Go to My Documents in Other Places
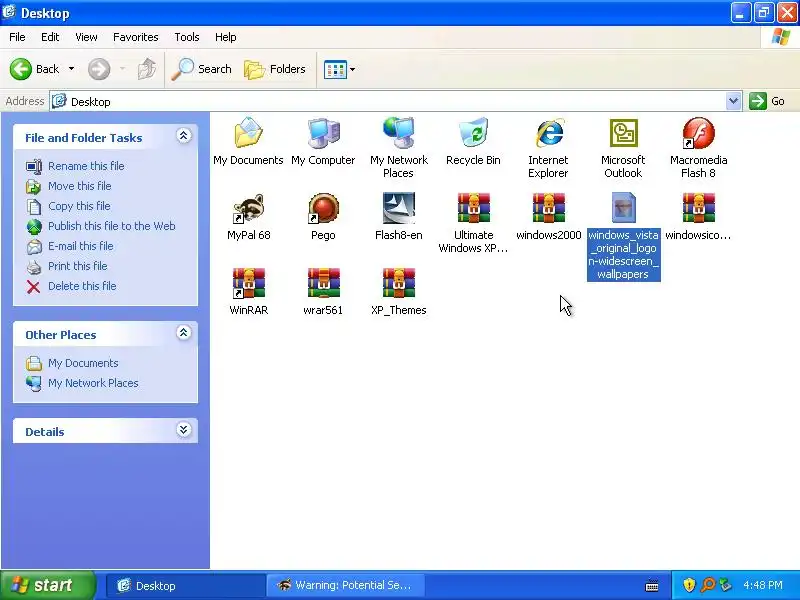This screenshot has width=800, height=600. coord(72,363)
